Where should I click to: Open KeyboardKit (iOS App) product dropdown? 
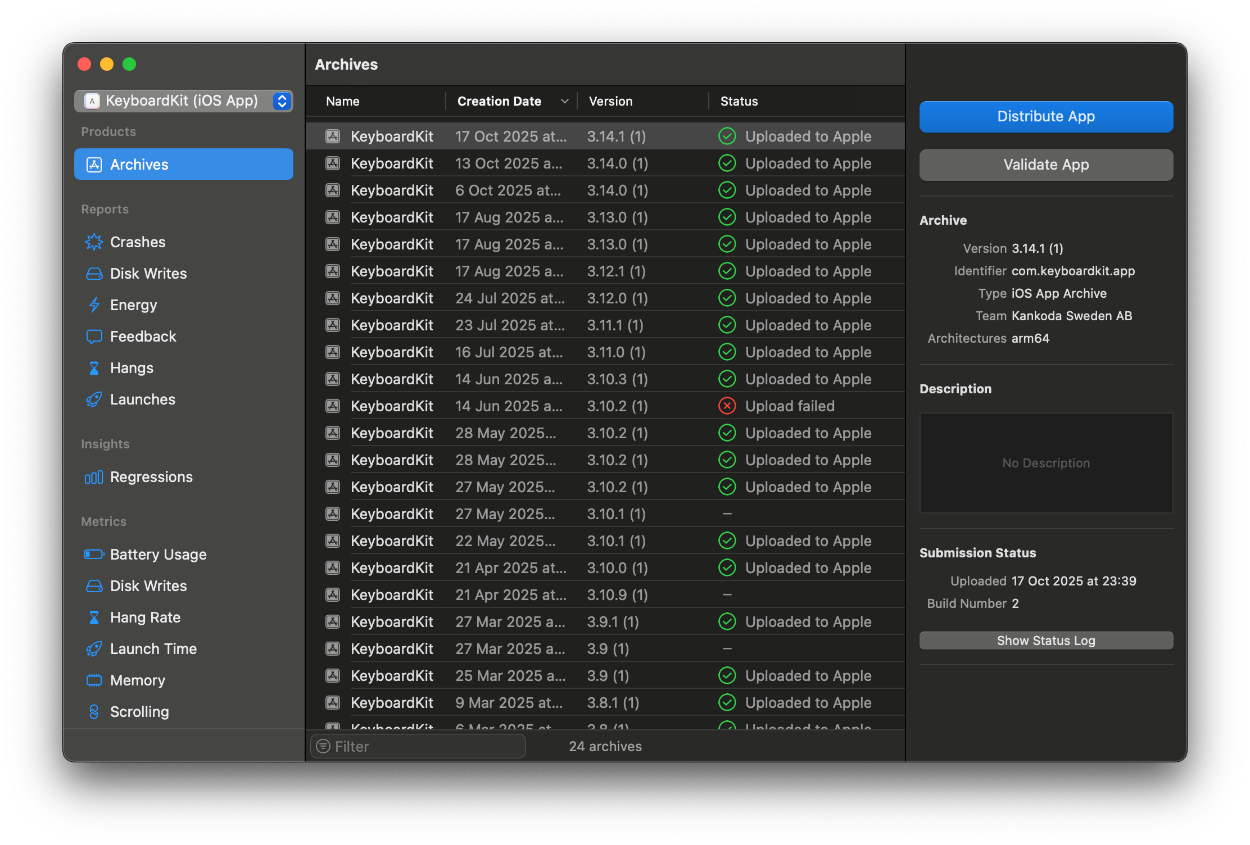pos(184,101)
